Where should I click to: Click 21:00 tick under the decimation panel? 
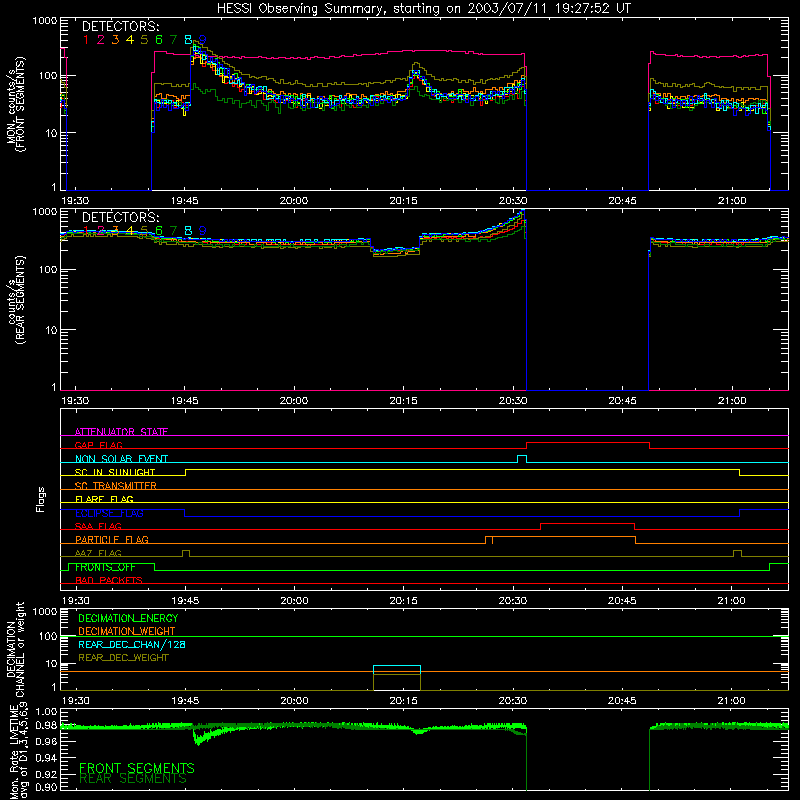pyautogui.click(x=732, y=701)
